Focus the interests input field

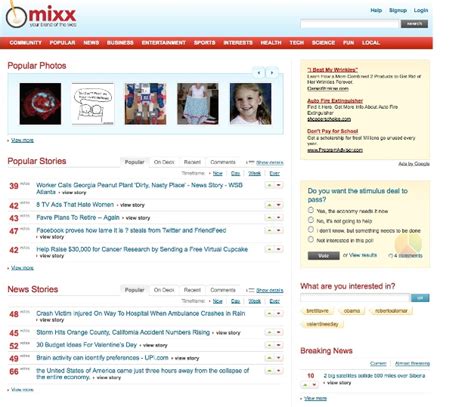355,298
